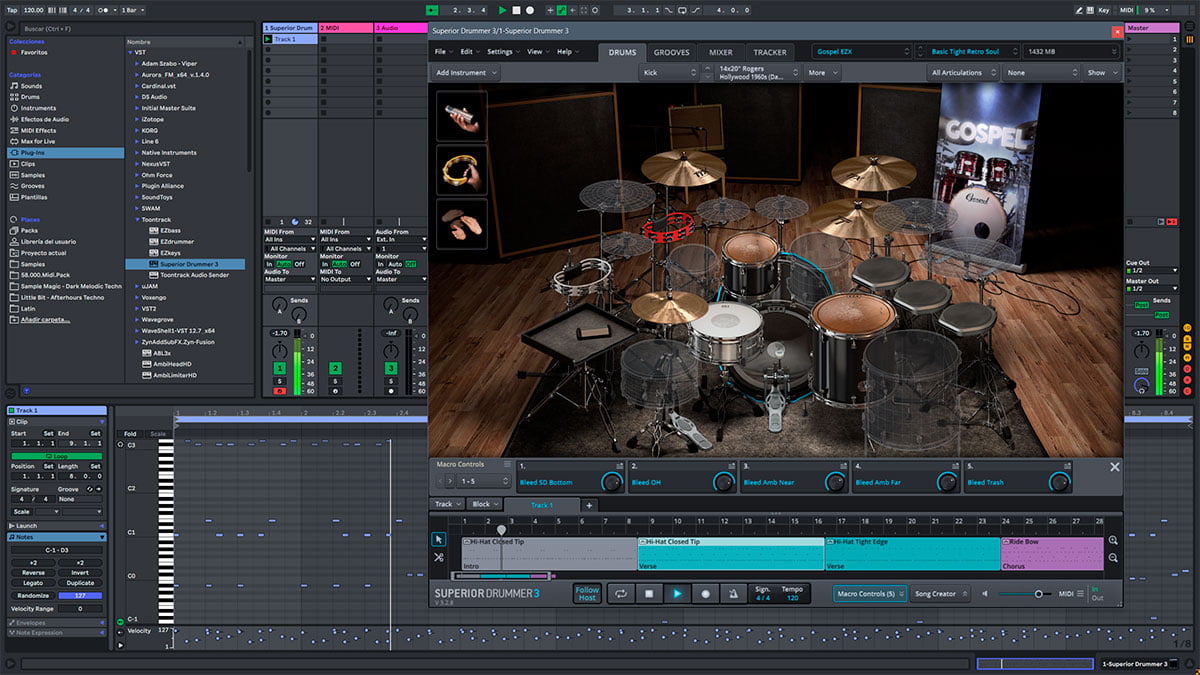Click Ableton's main record button
The image size is (1200, 675).
(530, 10)
